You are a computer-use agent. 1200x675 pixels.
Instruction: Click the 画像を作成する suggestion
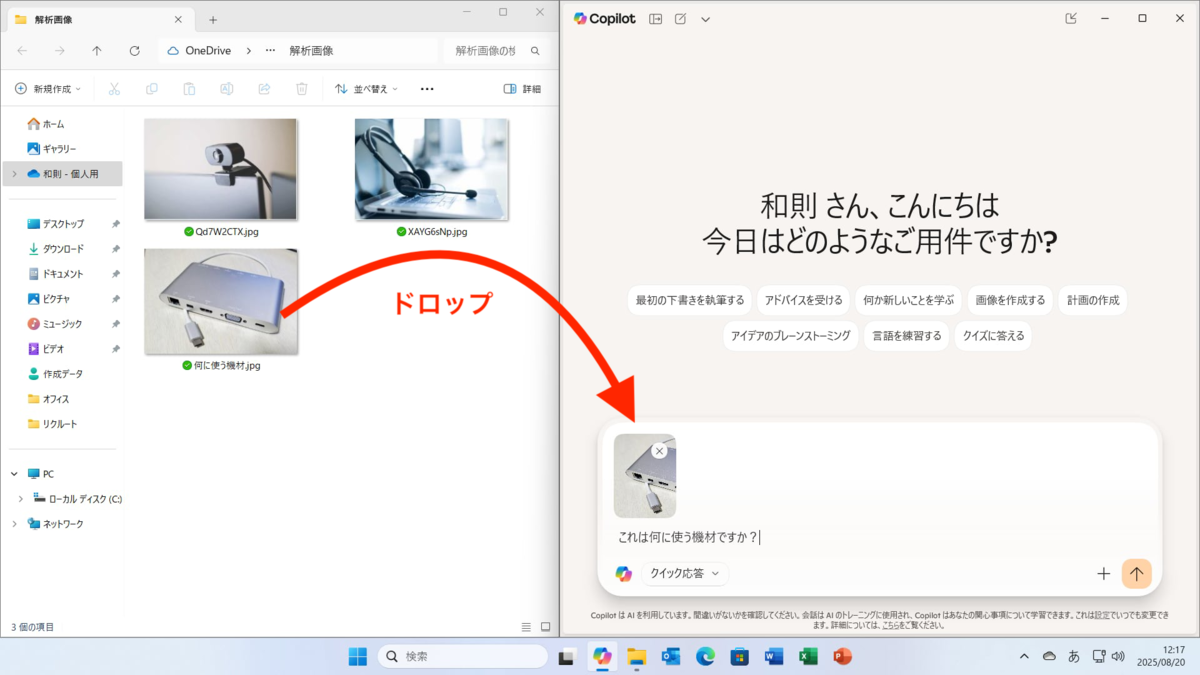tap(1010, 300)
